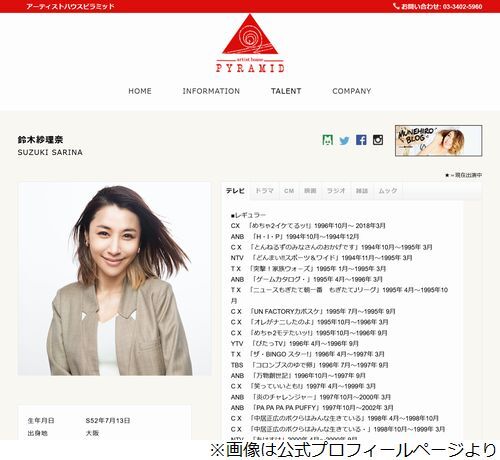Click the phone icon beside お問い合わせ
The height and width of the screenshot is (460, 500).
[x=396, y=6]
